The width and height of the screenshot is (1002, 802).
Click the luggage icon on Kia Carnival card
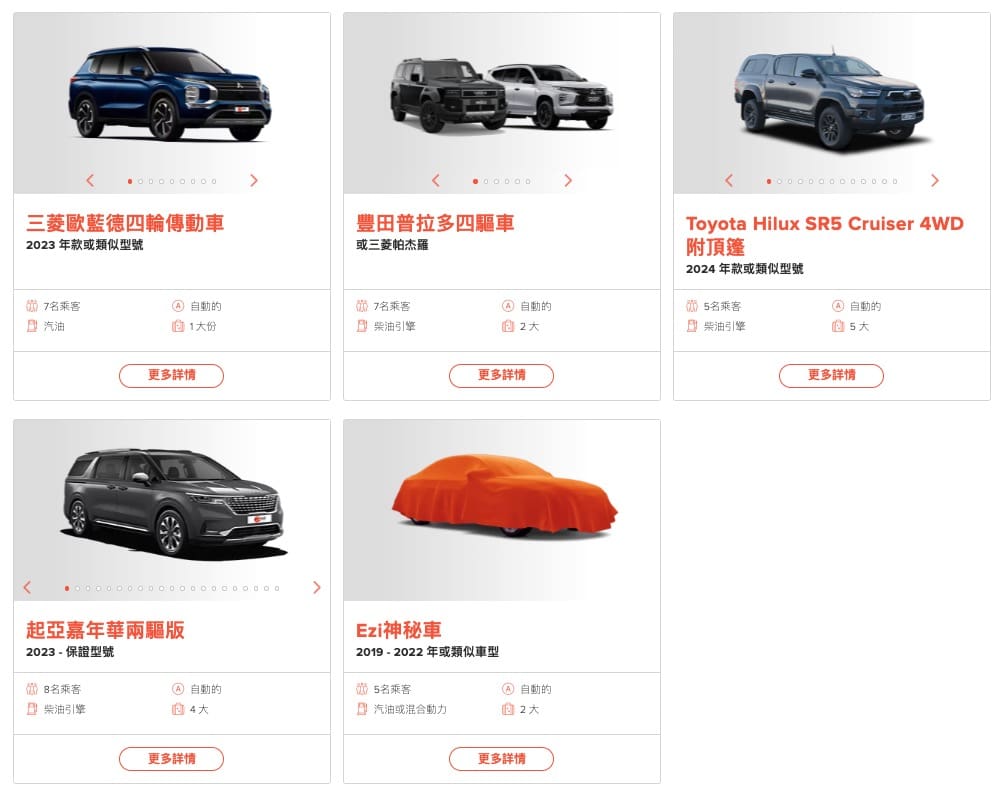[x=178, y=709]
